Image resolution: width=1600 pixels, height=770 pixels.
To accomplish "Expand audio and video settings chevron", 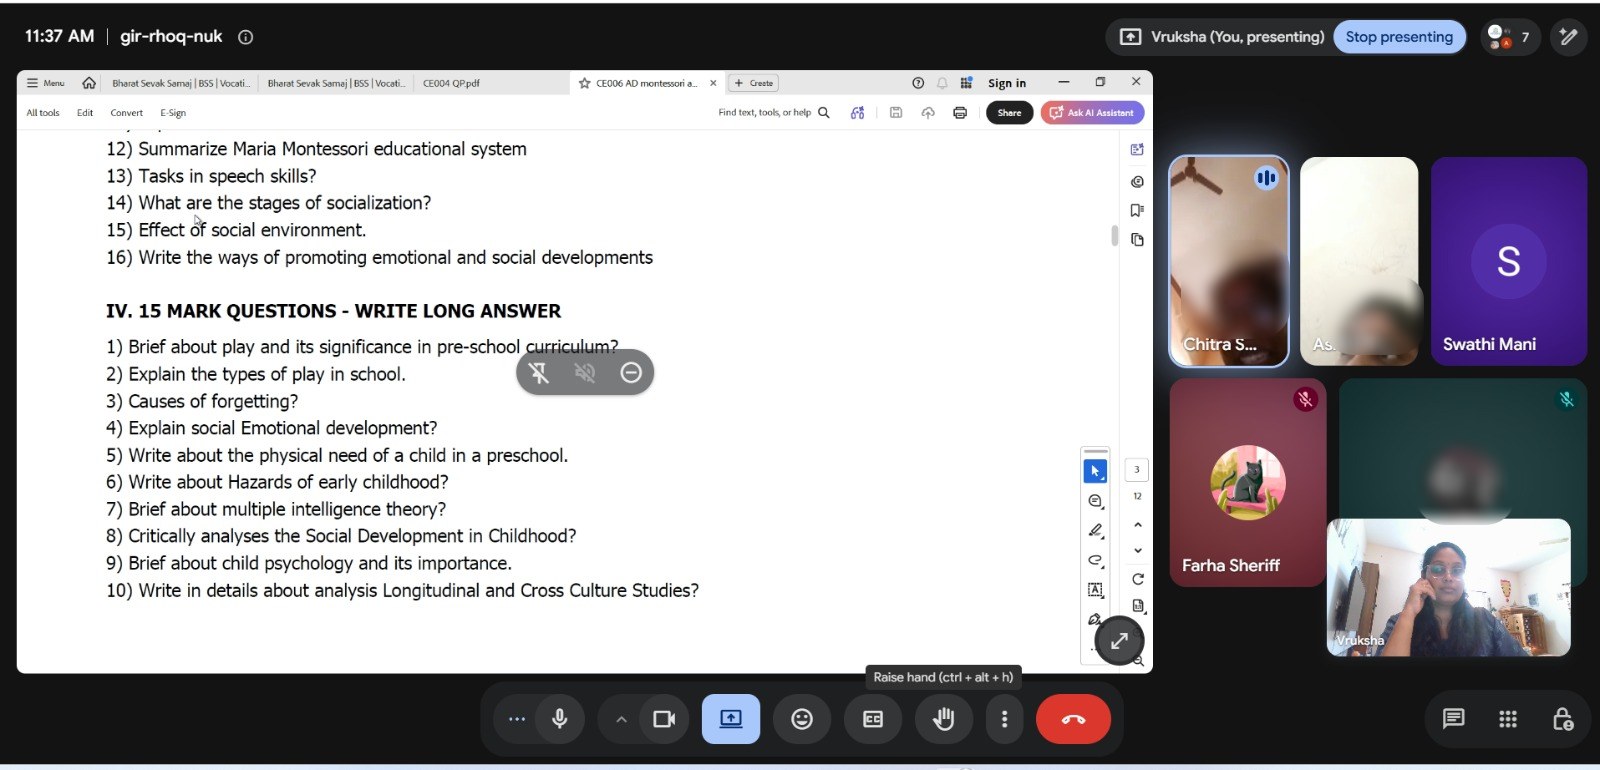I will coord(621,719).
